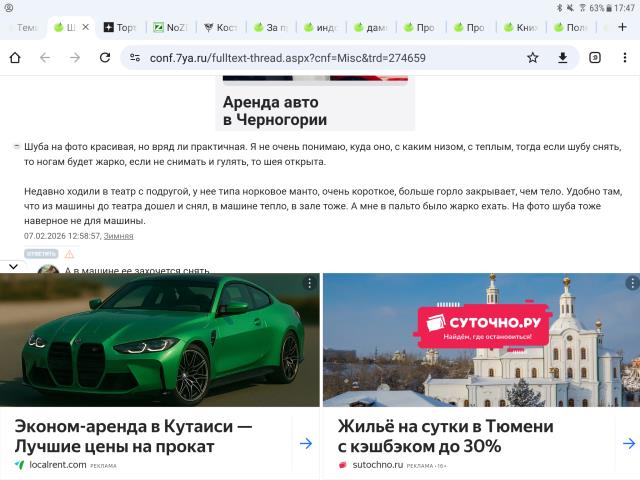Open a new tab with plus
The height and width of the screenshot is (480, 640).
click(623, 27)
